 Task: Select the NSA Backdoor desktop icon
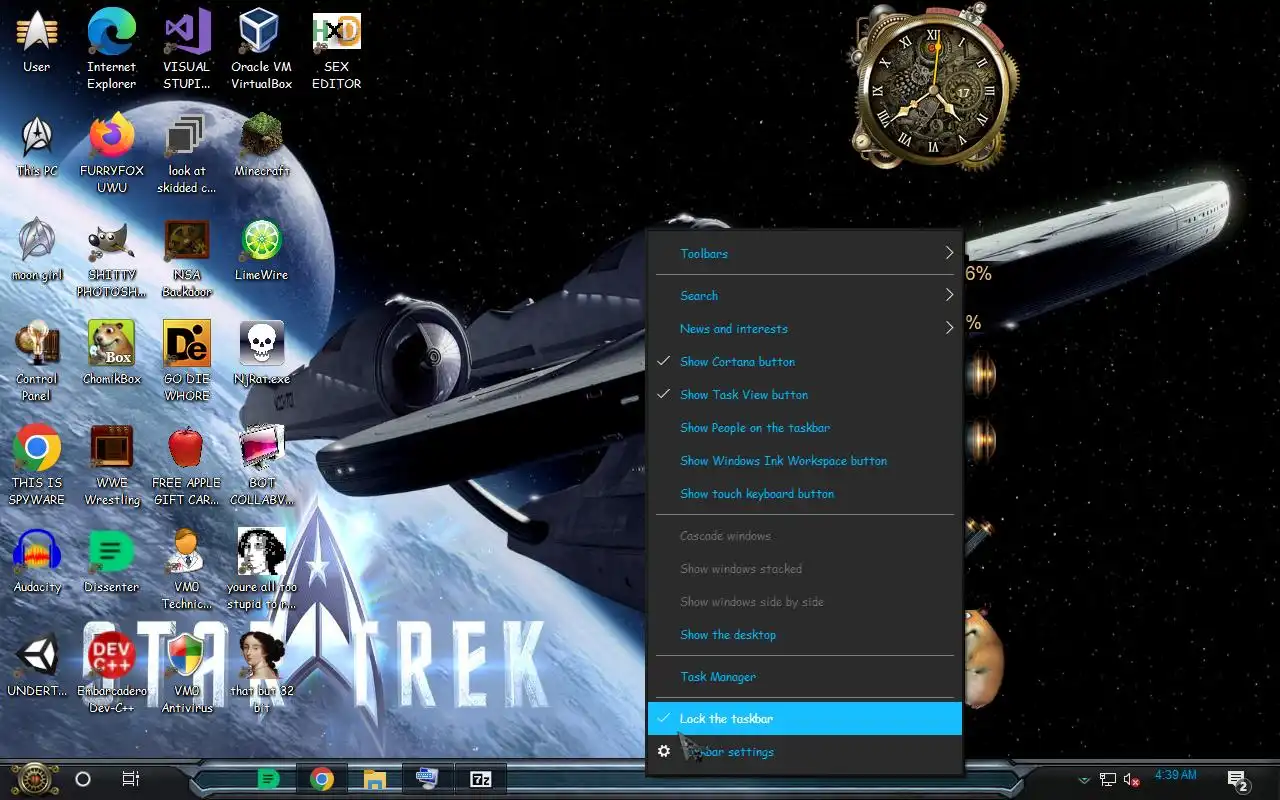click(187, 258)
